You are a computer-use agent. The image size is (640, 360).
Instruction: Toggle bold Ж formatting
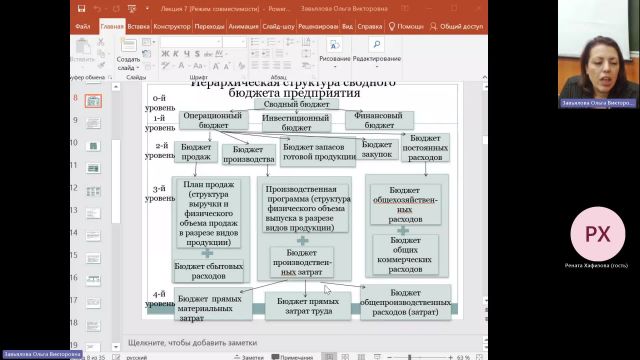click(165, 54)
